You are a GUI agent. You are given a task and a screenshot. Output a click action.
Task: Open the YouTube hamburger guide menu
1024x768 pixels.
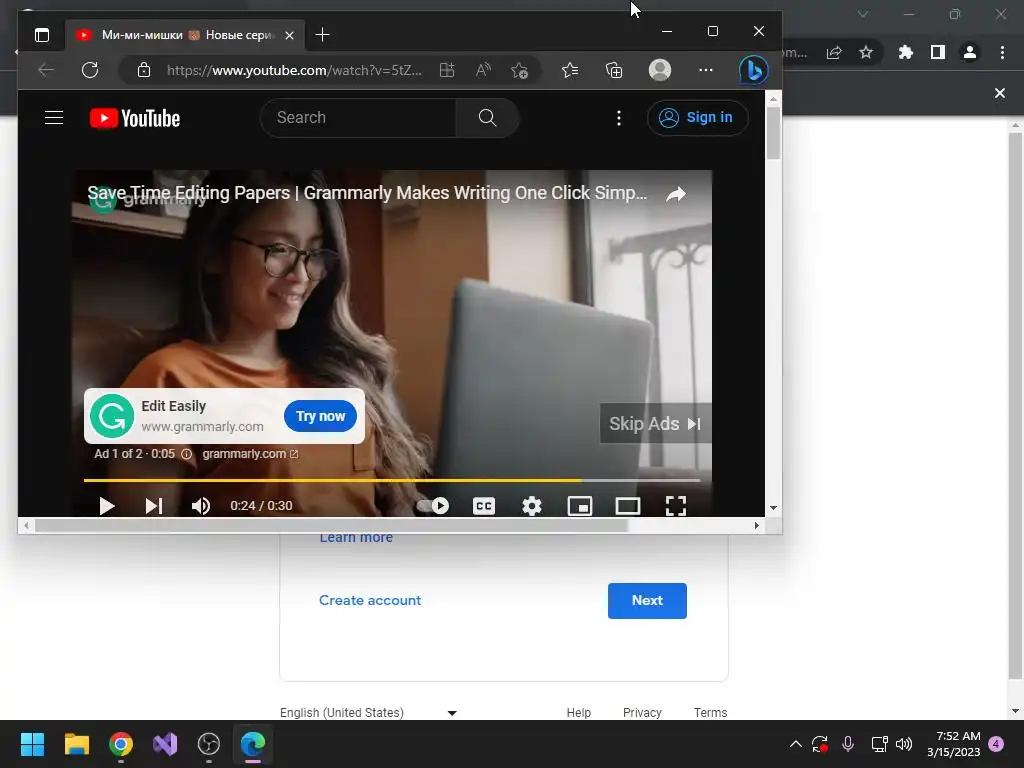[54, 118]
